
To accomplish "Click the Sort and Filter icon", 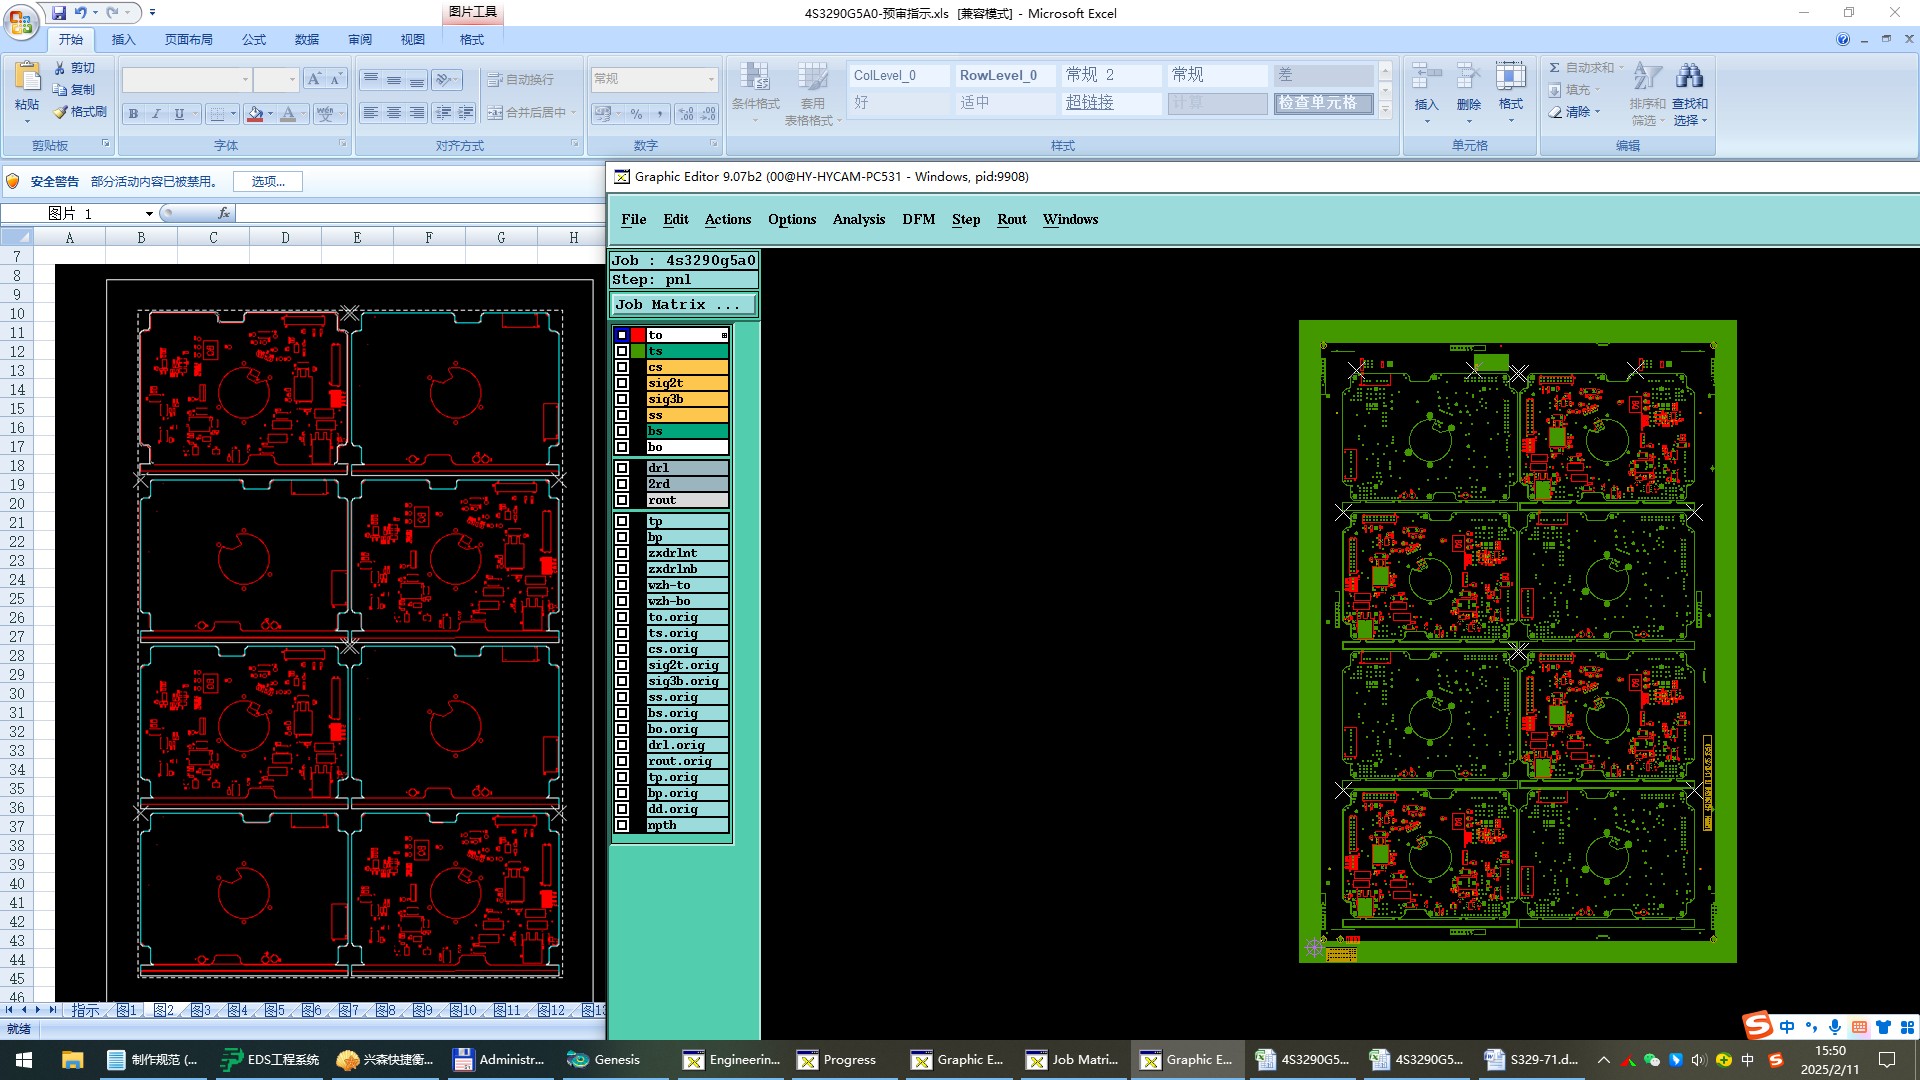I will (x=1646, y=77).
